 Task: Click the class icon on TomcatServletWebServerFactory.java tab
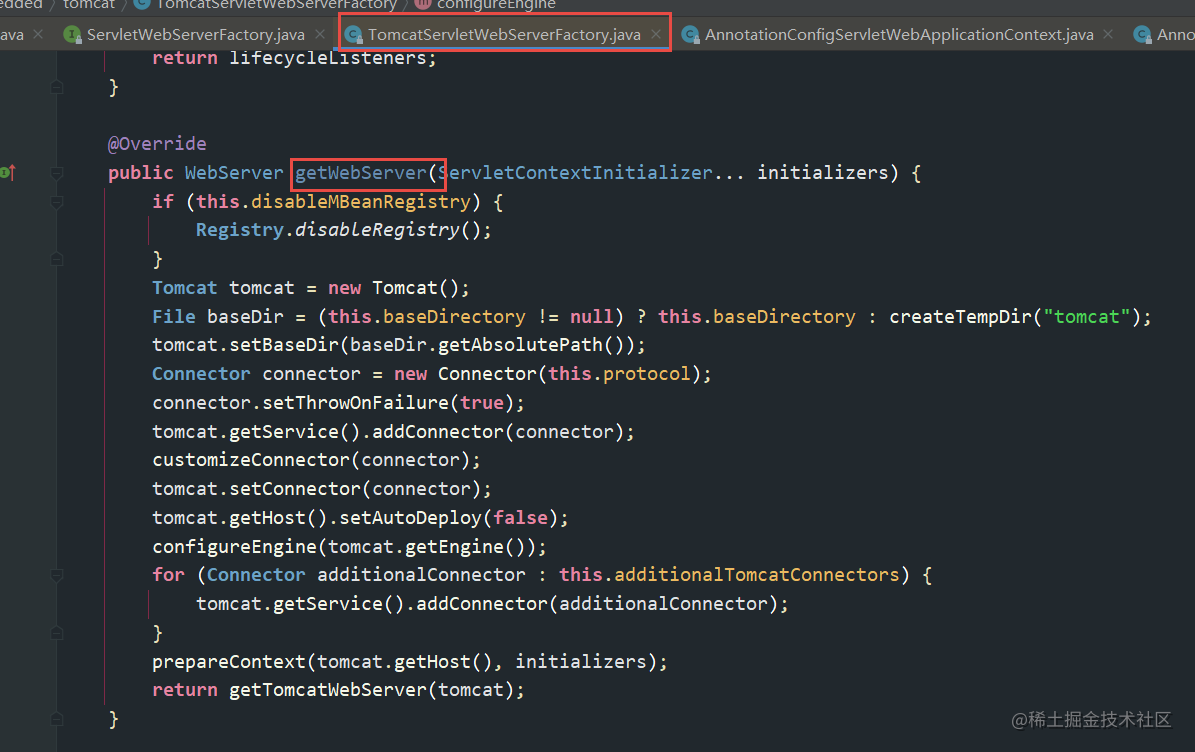point(353,34)
